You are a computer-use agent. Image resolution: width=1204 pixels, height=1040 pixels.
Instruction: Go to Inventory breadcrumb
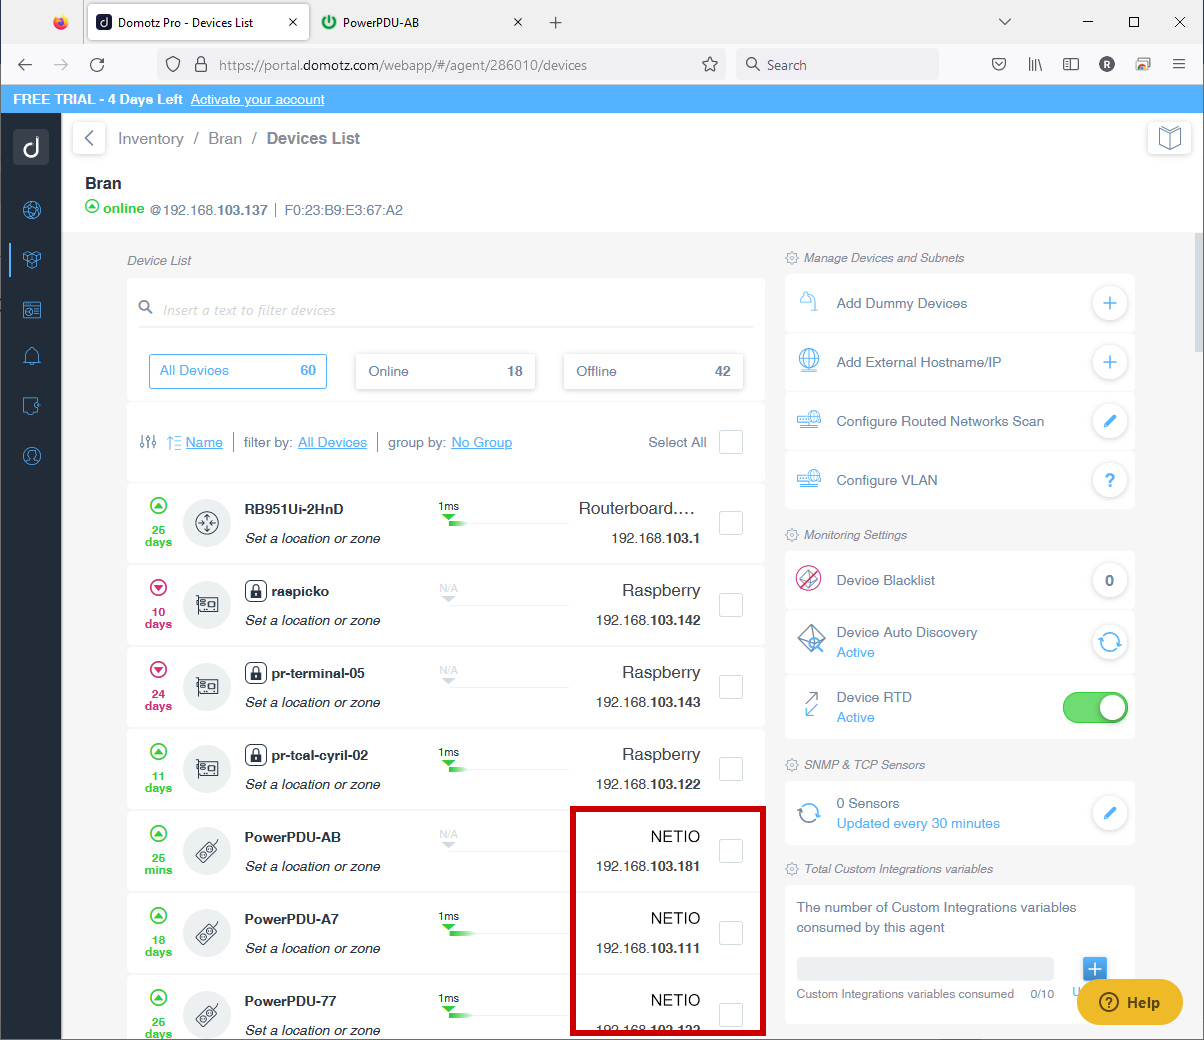click(x=151, y=138)
